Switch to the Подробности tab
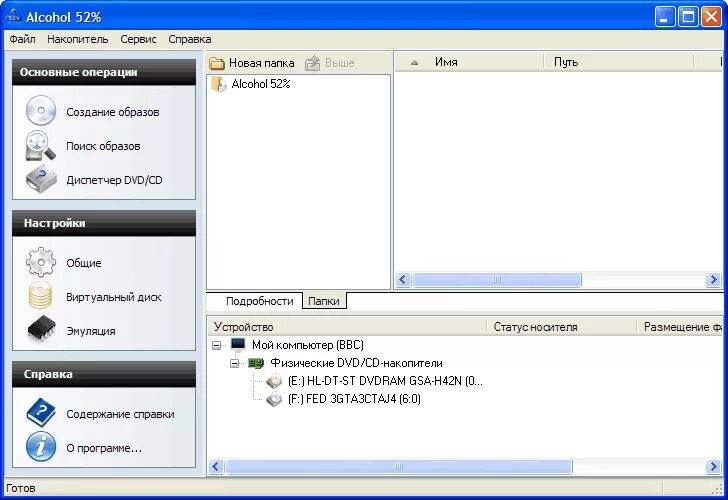Screen dimensions: 728x500 [x=260, y=301]
